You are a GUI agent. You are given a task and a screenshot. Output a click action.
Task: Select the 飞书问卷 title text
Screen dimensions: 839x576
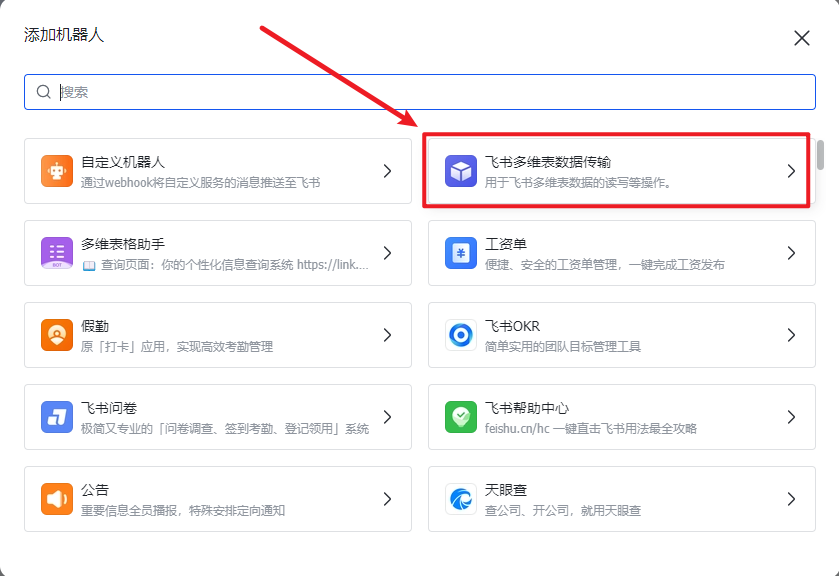pos(109,408)
